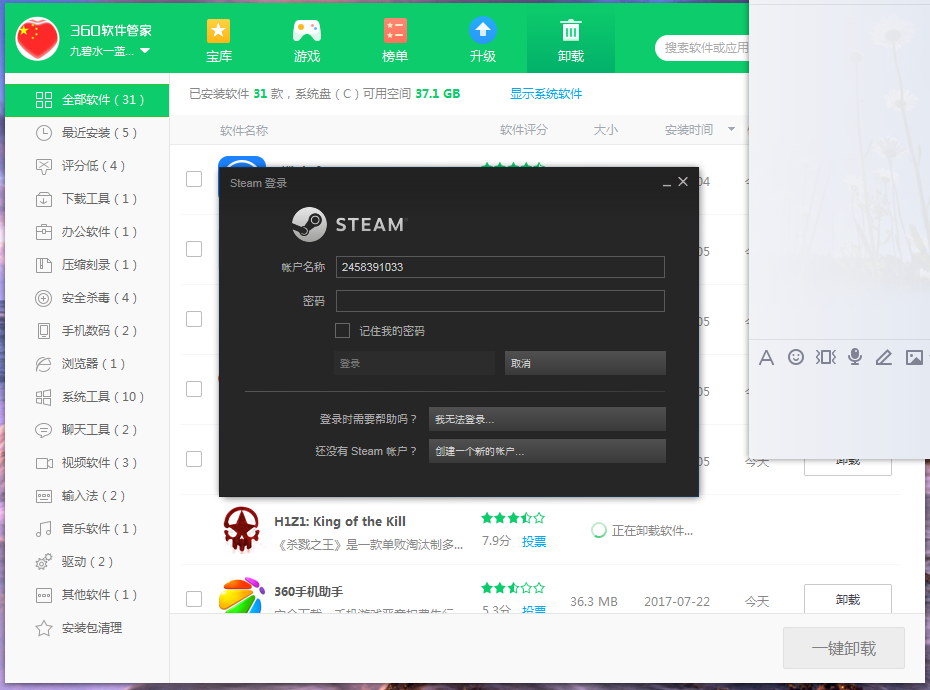930x690 pixels.
Task: Click the 聊天工具 chat bubble icon
Action: point(43,430)
